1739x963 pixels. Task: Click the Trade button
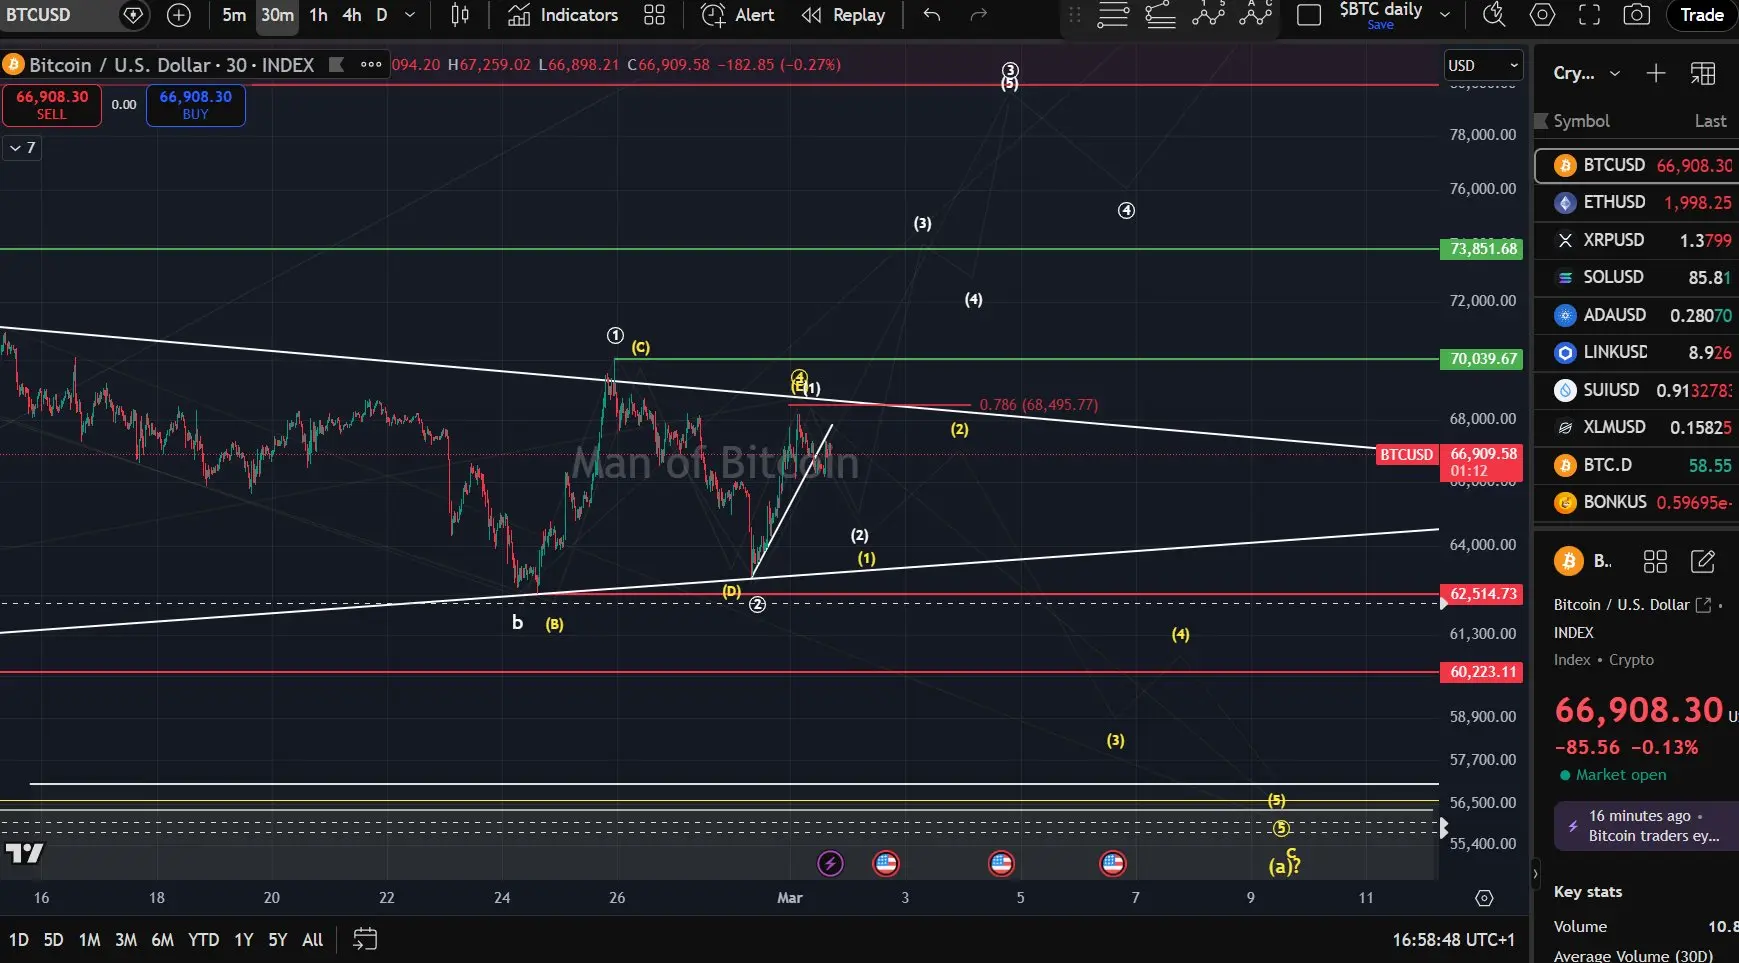[x=1701, y=15]
